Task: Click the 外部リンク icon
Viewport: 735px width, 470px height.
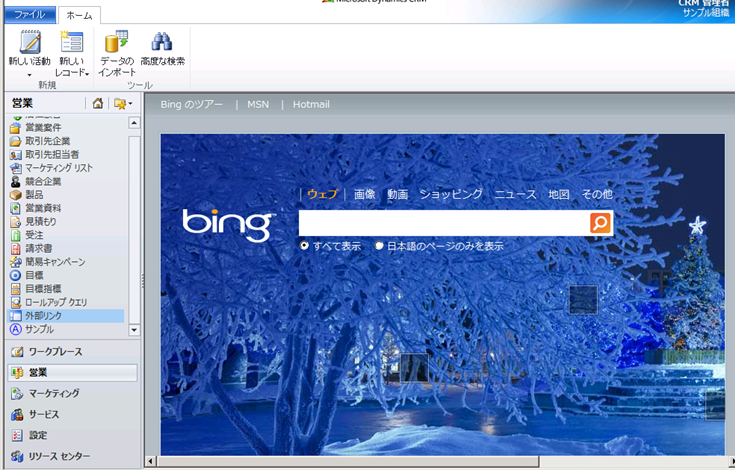Action: tap(15, 316)
